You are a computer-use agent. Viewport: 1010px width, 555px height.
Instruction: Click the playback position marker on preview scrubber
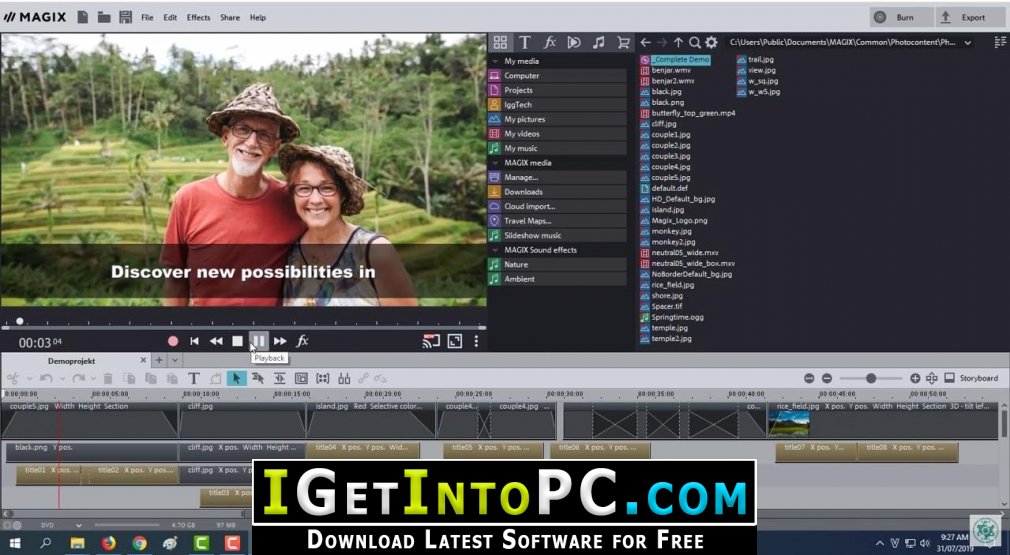tap(19, 321)
